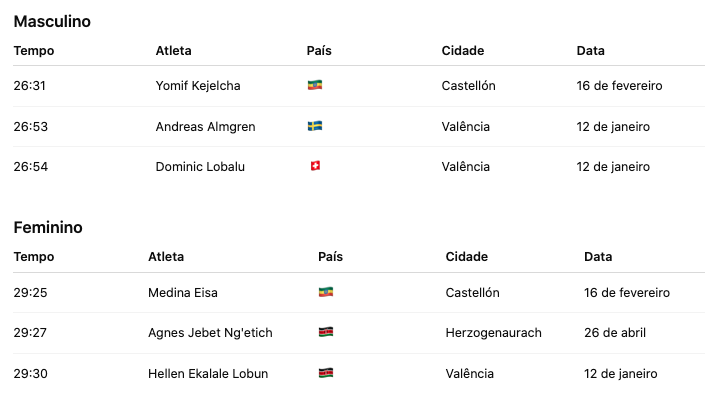Click Sweden flag beside Andreas Almgren
710x401 pixels.
(x=314, y=127)
